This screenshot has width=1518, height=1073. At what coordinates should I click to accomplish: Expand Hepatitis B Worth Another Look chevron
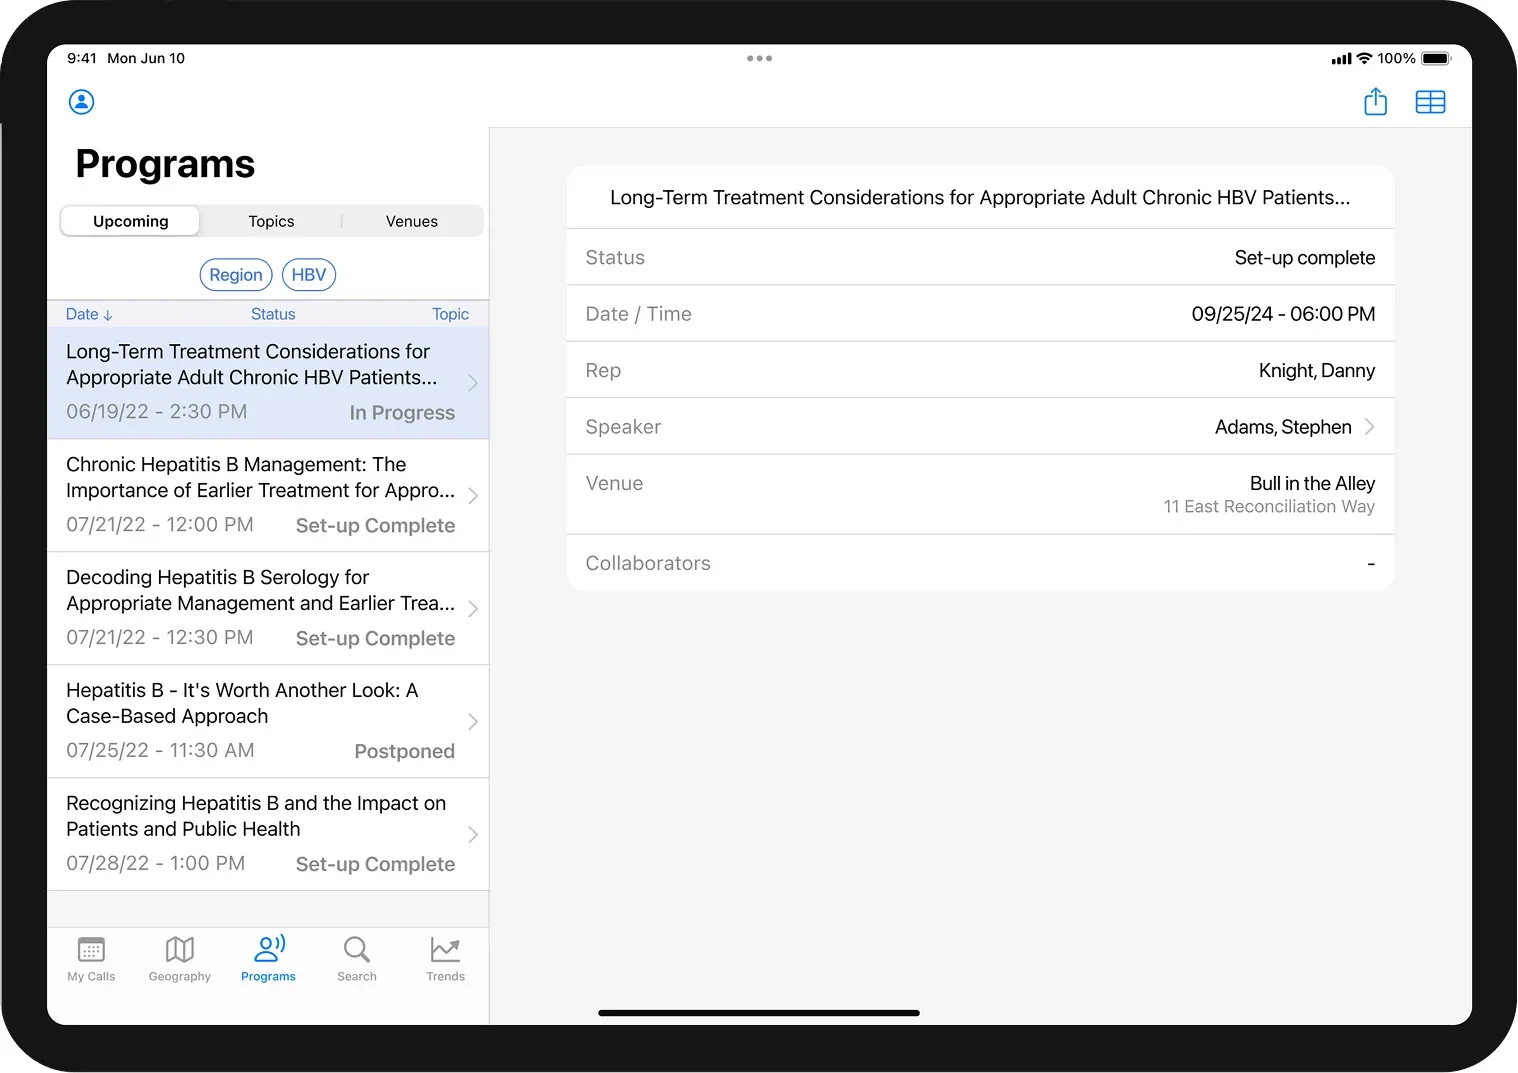pos(473,722)
